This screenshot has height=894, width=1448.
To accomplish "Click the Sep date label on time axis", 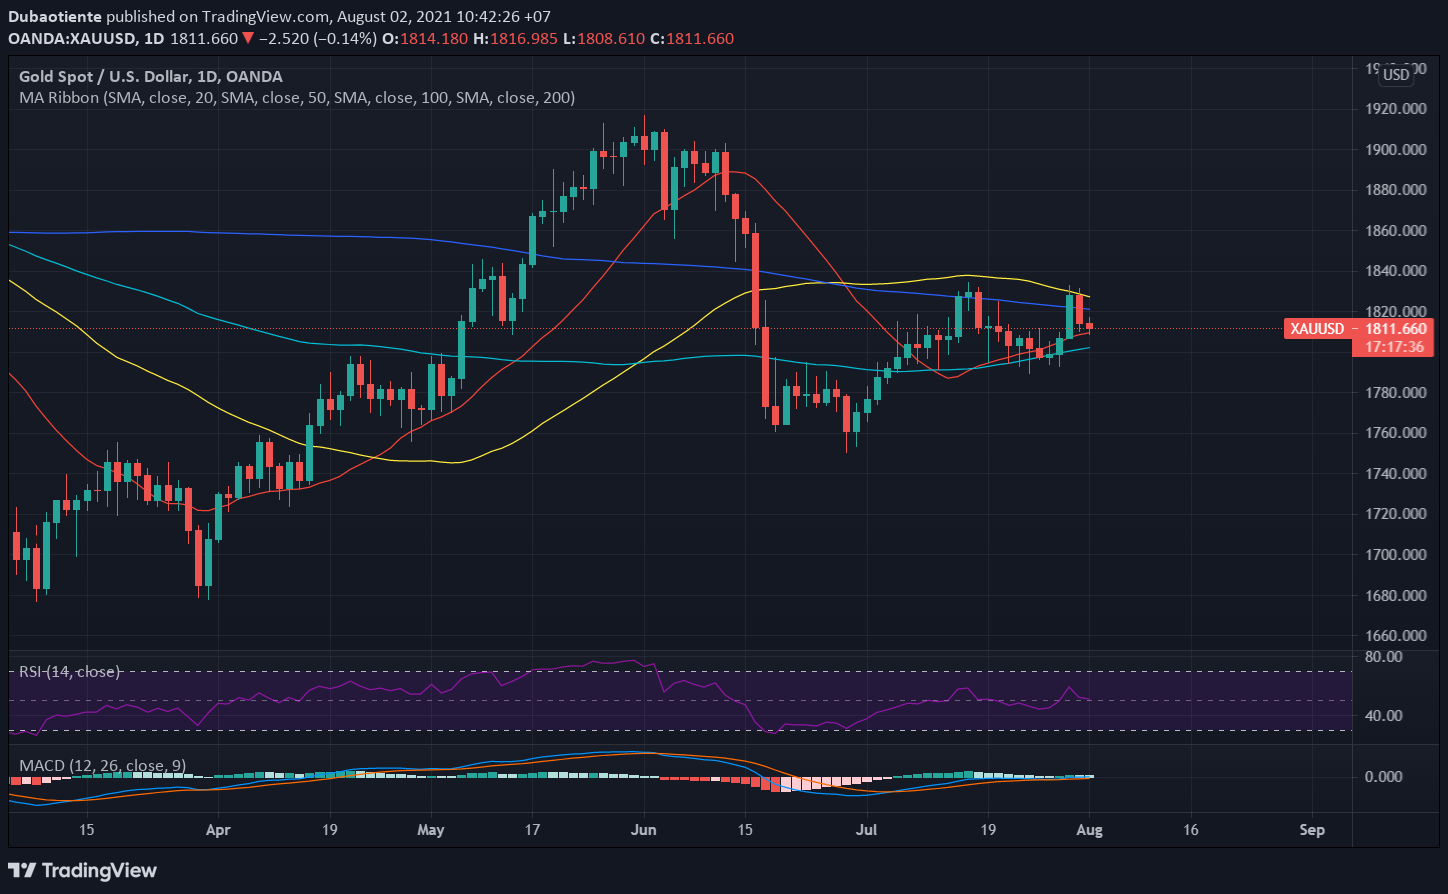I will click(1312, 830).
